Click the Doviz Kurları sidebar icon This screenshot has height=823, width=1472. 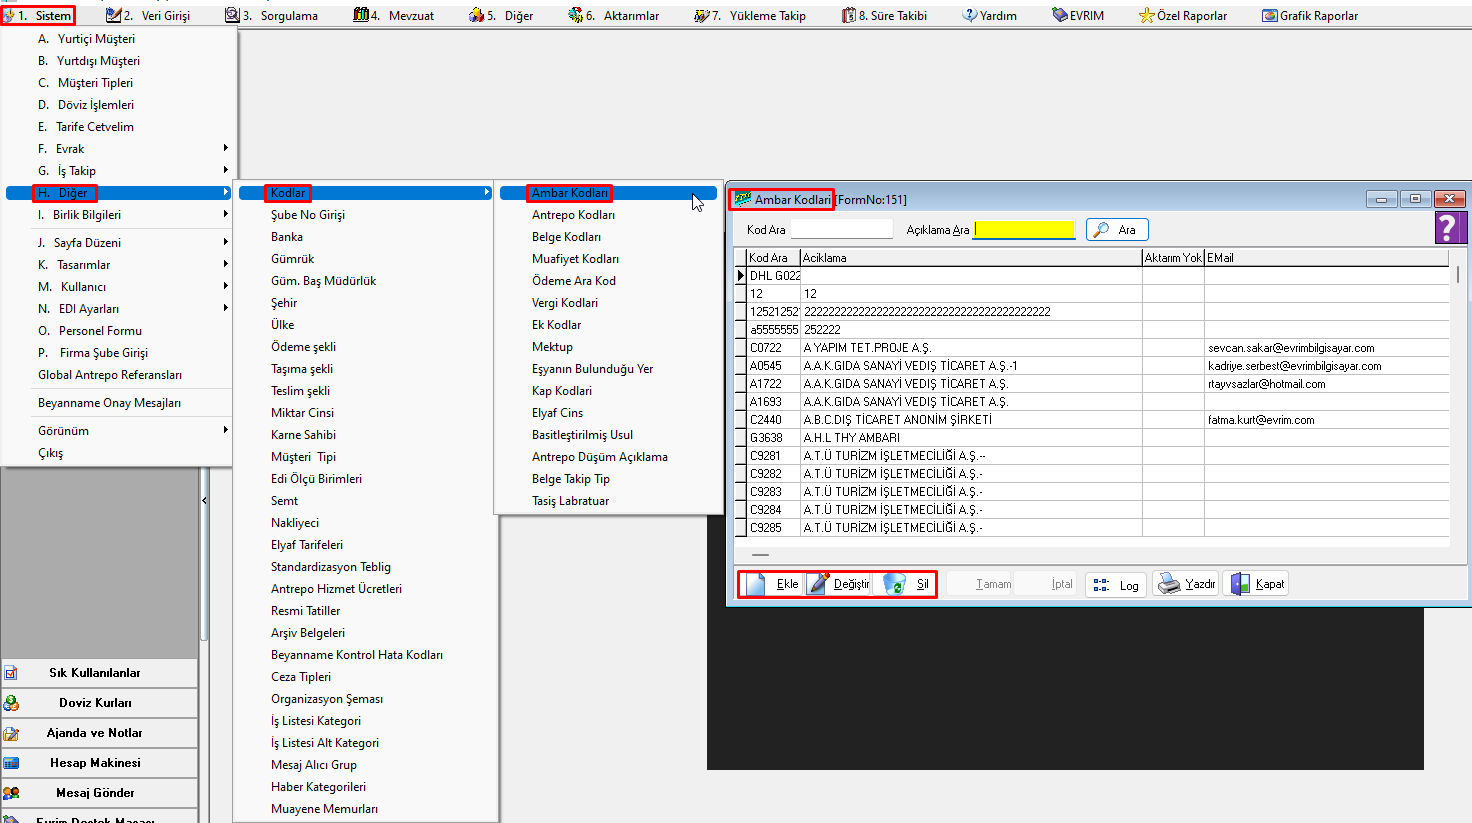pyautogui.click(x=11, y=703)
